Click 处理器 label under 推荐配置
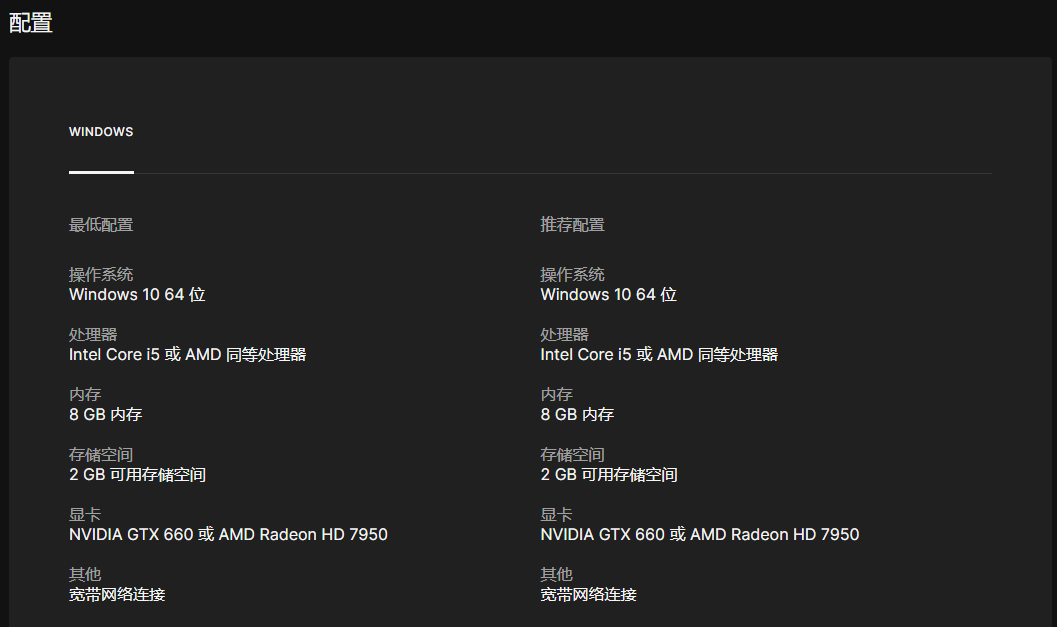The height and width of the screenshot is (627, 1057). (564, 334)
